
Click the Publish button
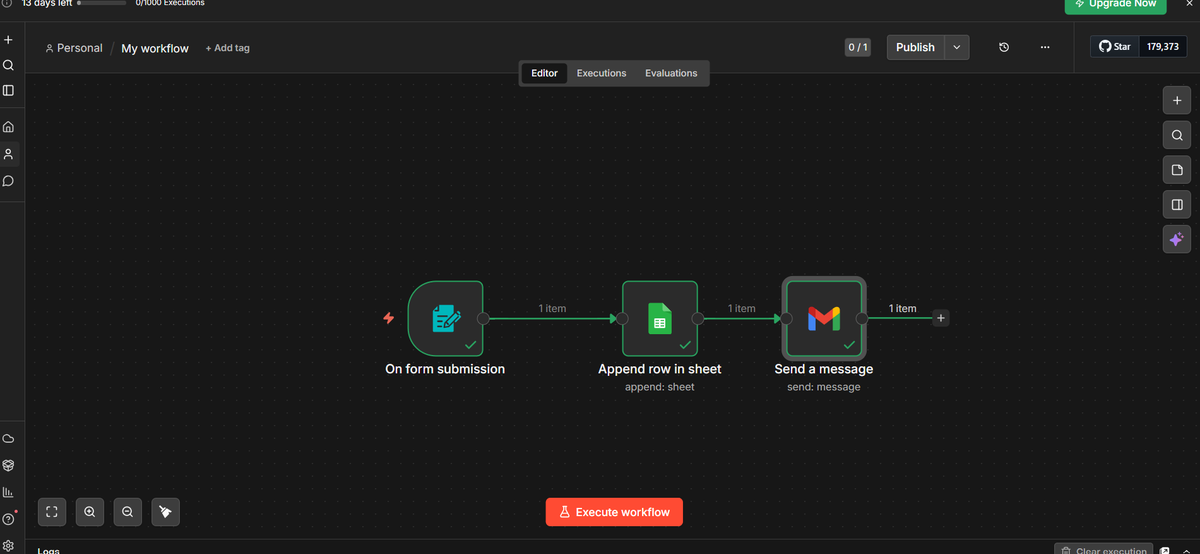point(915,47)
